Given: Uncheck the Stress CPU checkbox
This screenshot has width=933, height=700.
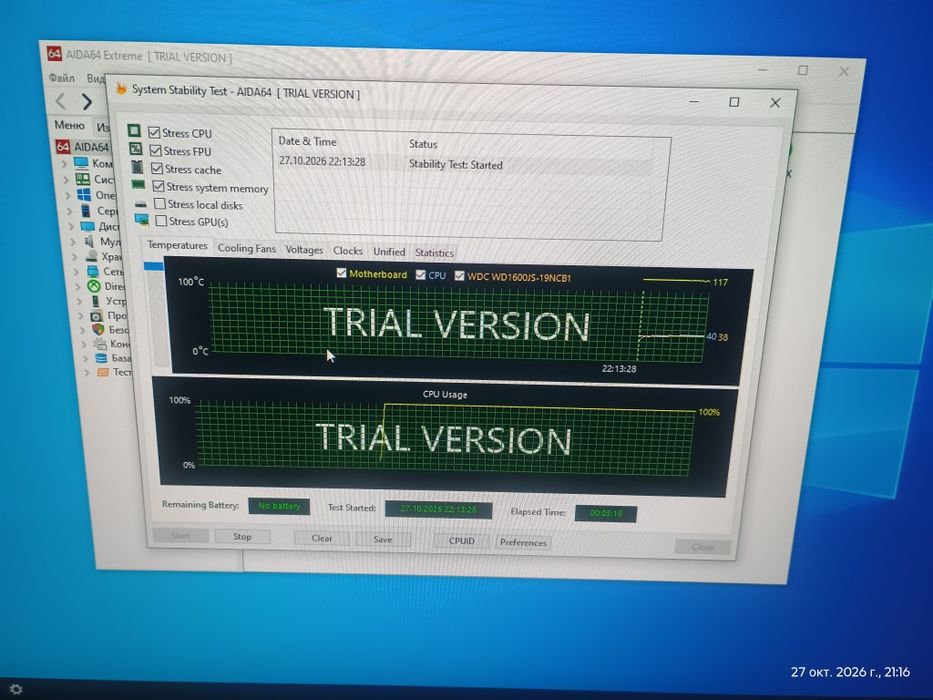Looking at the screenshot, I should [154, 132].
